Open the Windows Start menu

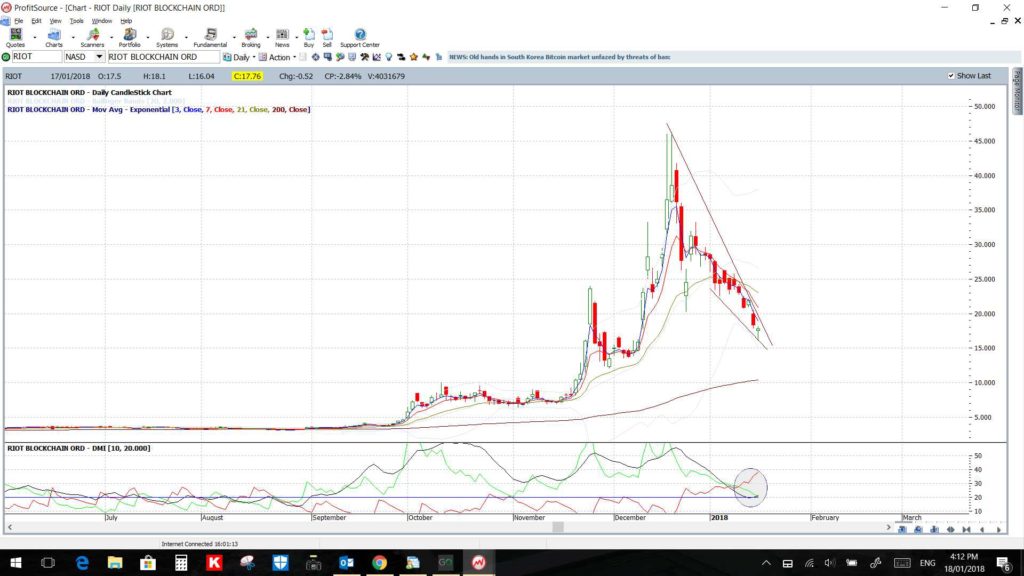coord(15,562)
